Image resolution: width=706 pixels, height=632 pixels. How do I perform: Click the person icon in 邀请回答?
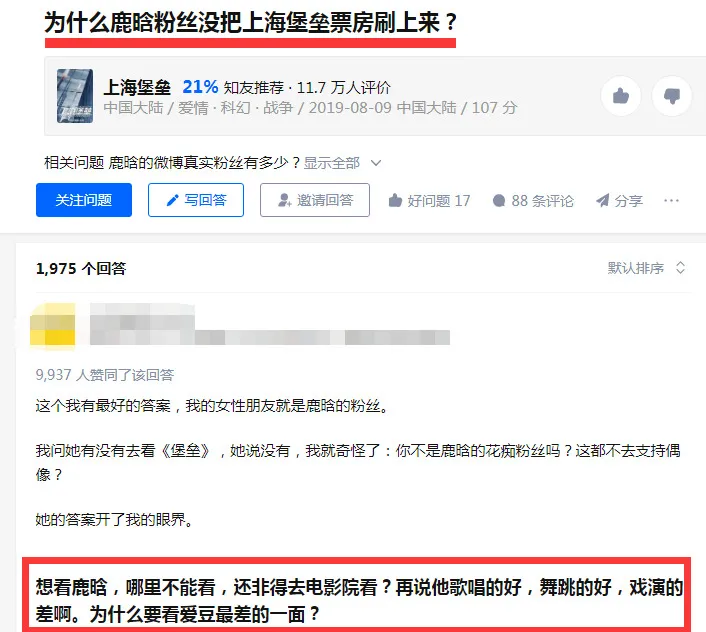285,200
